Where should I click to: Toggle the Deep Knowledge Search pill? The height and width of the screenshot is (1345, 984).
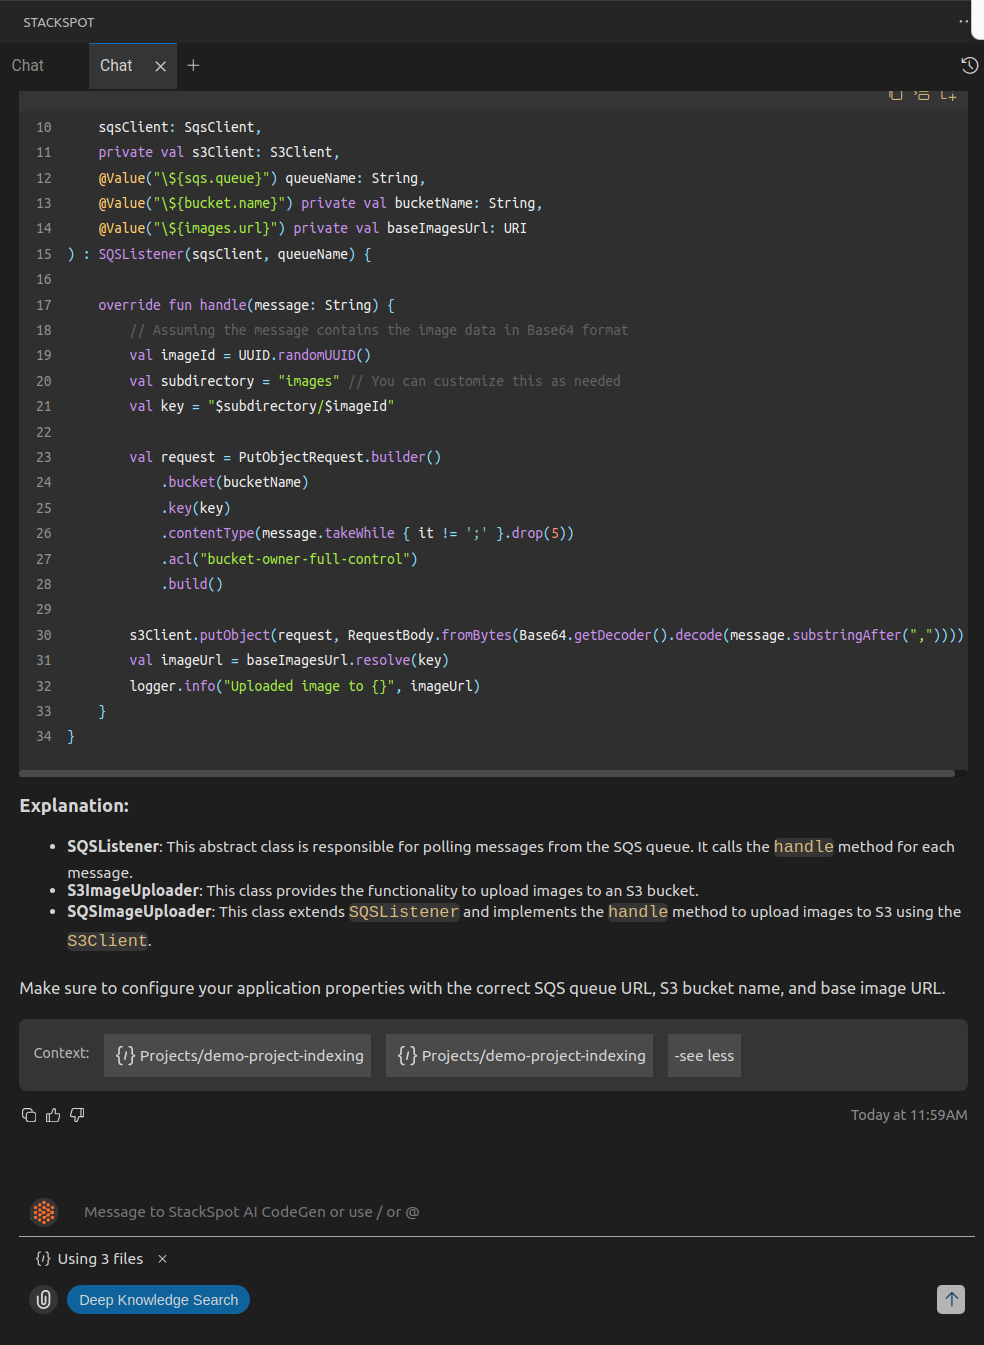pos(158,1300)
